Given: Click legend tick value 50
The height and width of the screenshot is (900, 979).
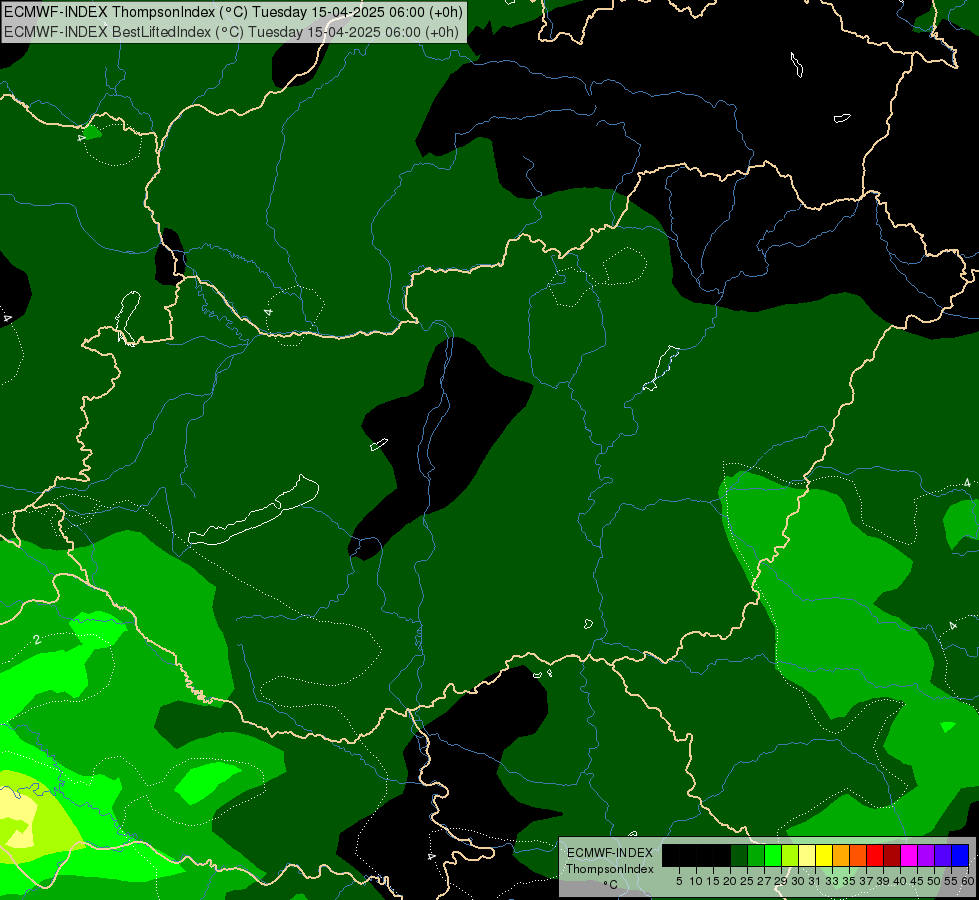Looking at the screenshot, I should click(934, 881).
